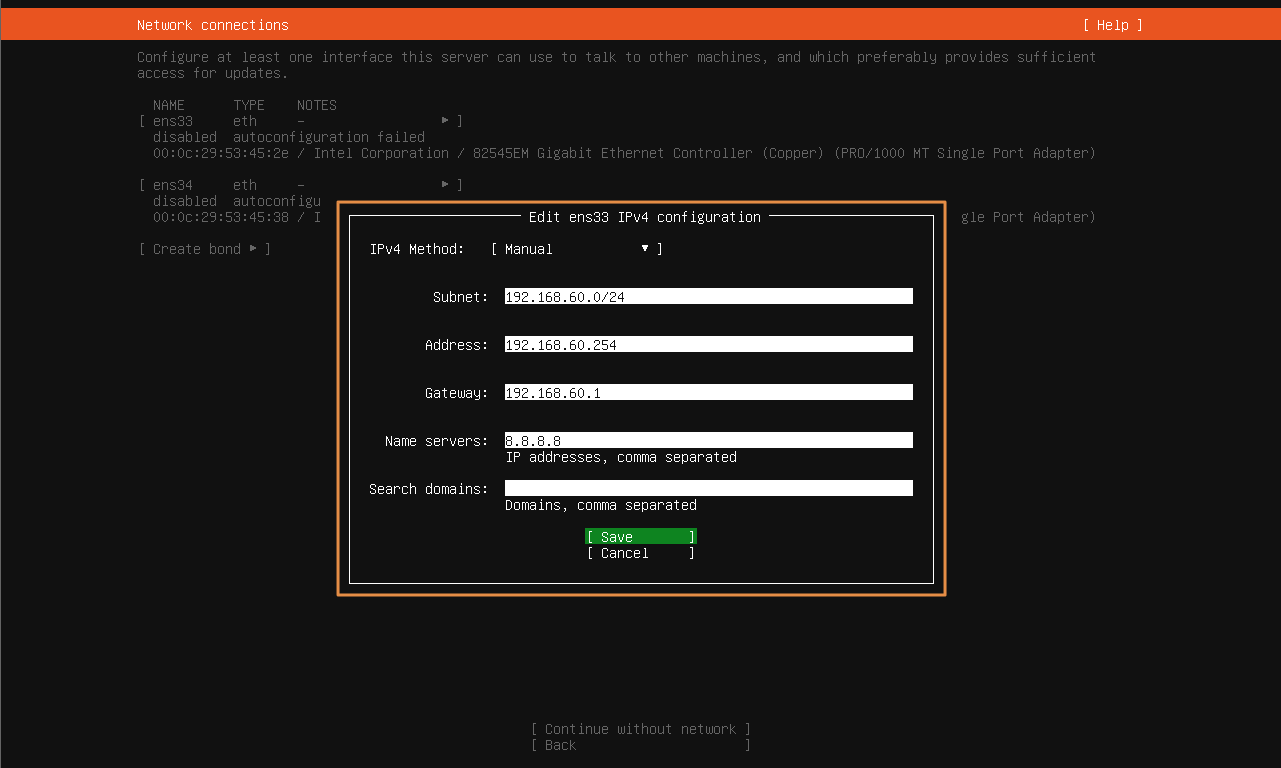Image resolution: width=1281 pixels, height=768 pixels.
Task: Click the Subnet input field
Action: click(x=709, y=297)
